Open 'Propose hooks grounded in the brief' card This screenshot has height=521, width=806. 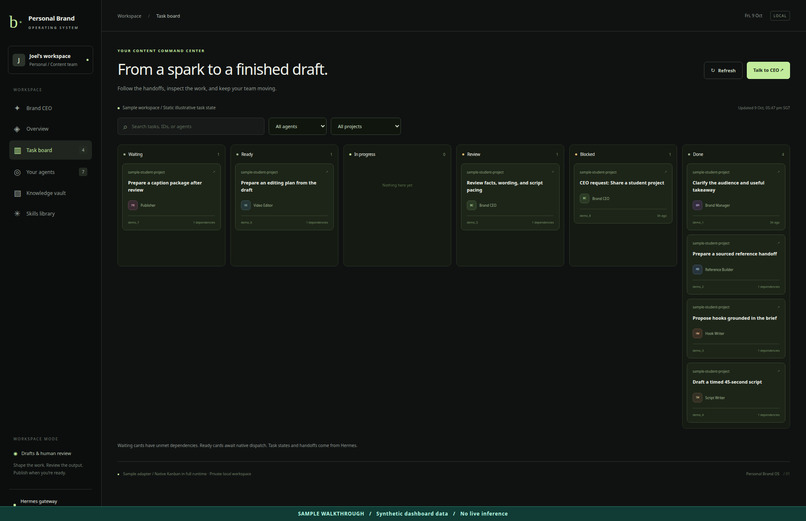pos(736,329)
